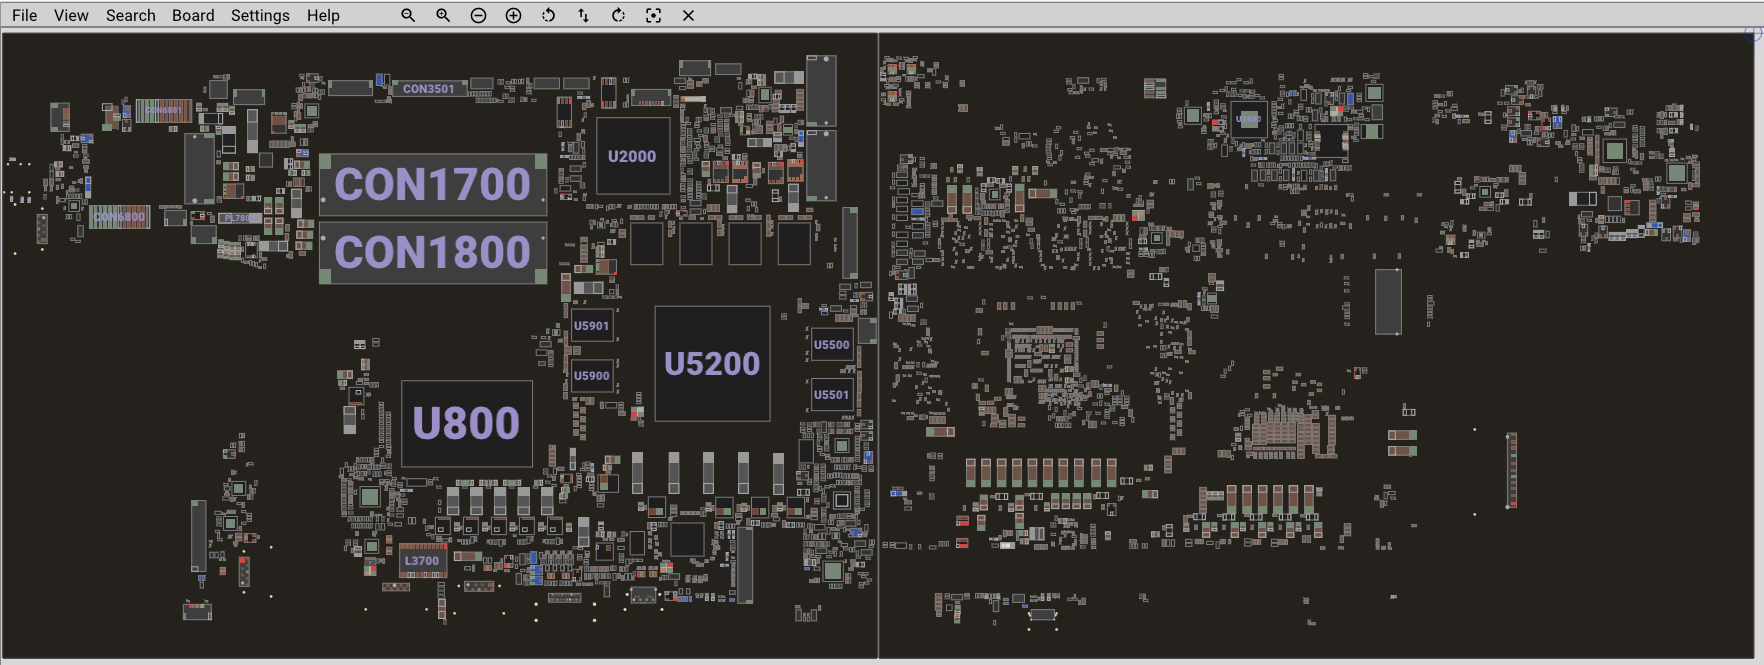Click the U2000 chip
The width and height of the screenshot is (1764, 665).
click(x=632, y=156)
